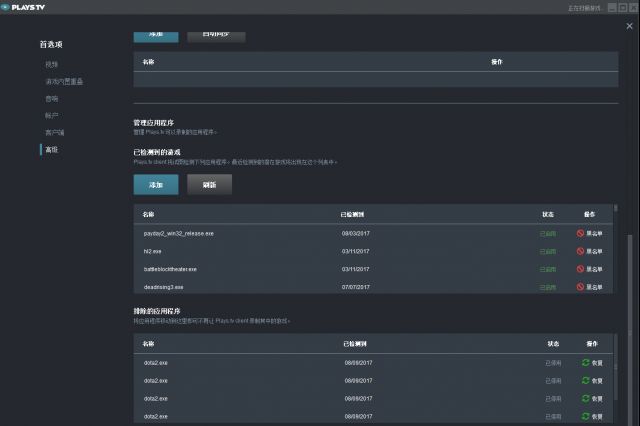The width and height of the screenshot is (640, 426).
Task: Select the 高级 preferences section
Action: (x=51, y=150)
